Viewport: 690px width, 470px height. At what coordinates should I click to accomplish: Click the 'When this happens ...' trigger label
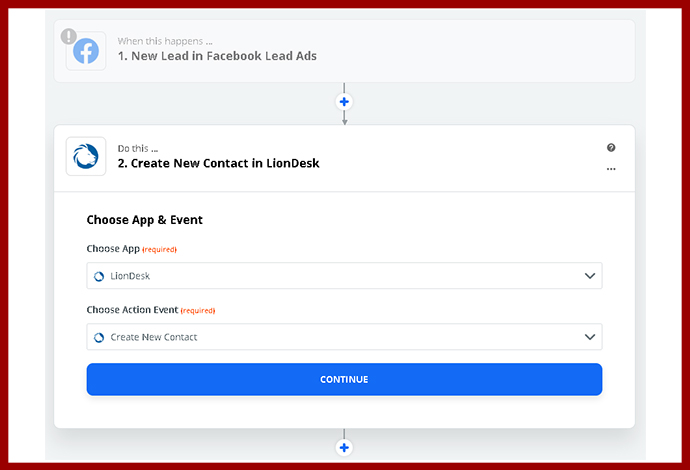165,41
